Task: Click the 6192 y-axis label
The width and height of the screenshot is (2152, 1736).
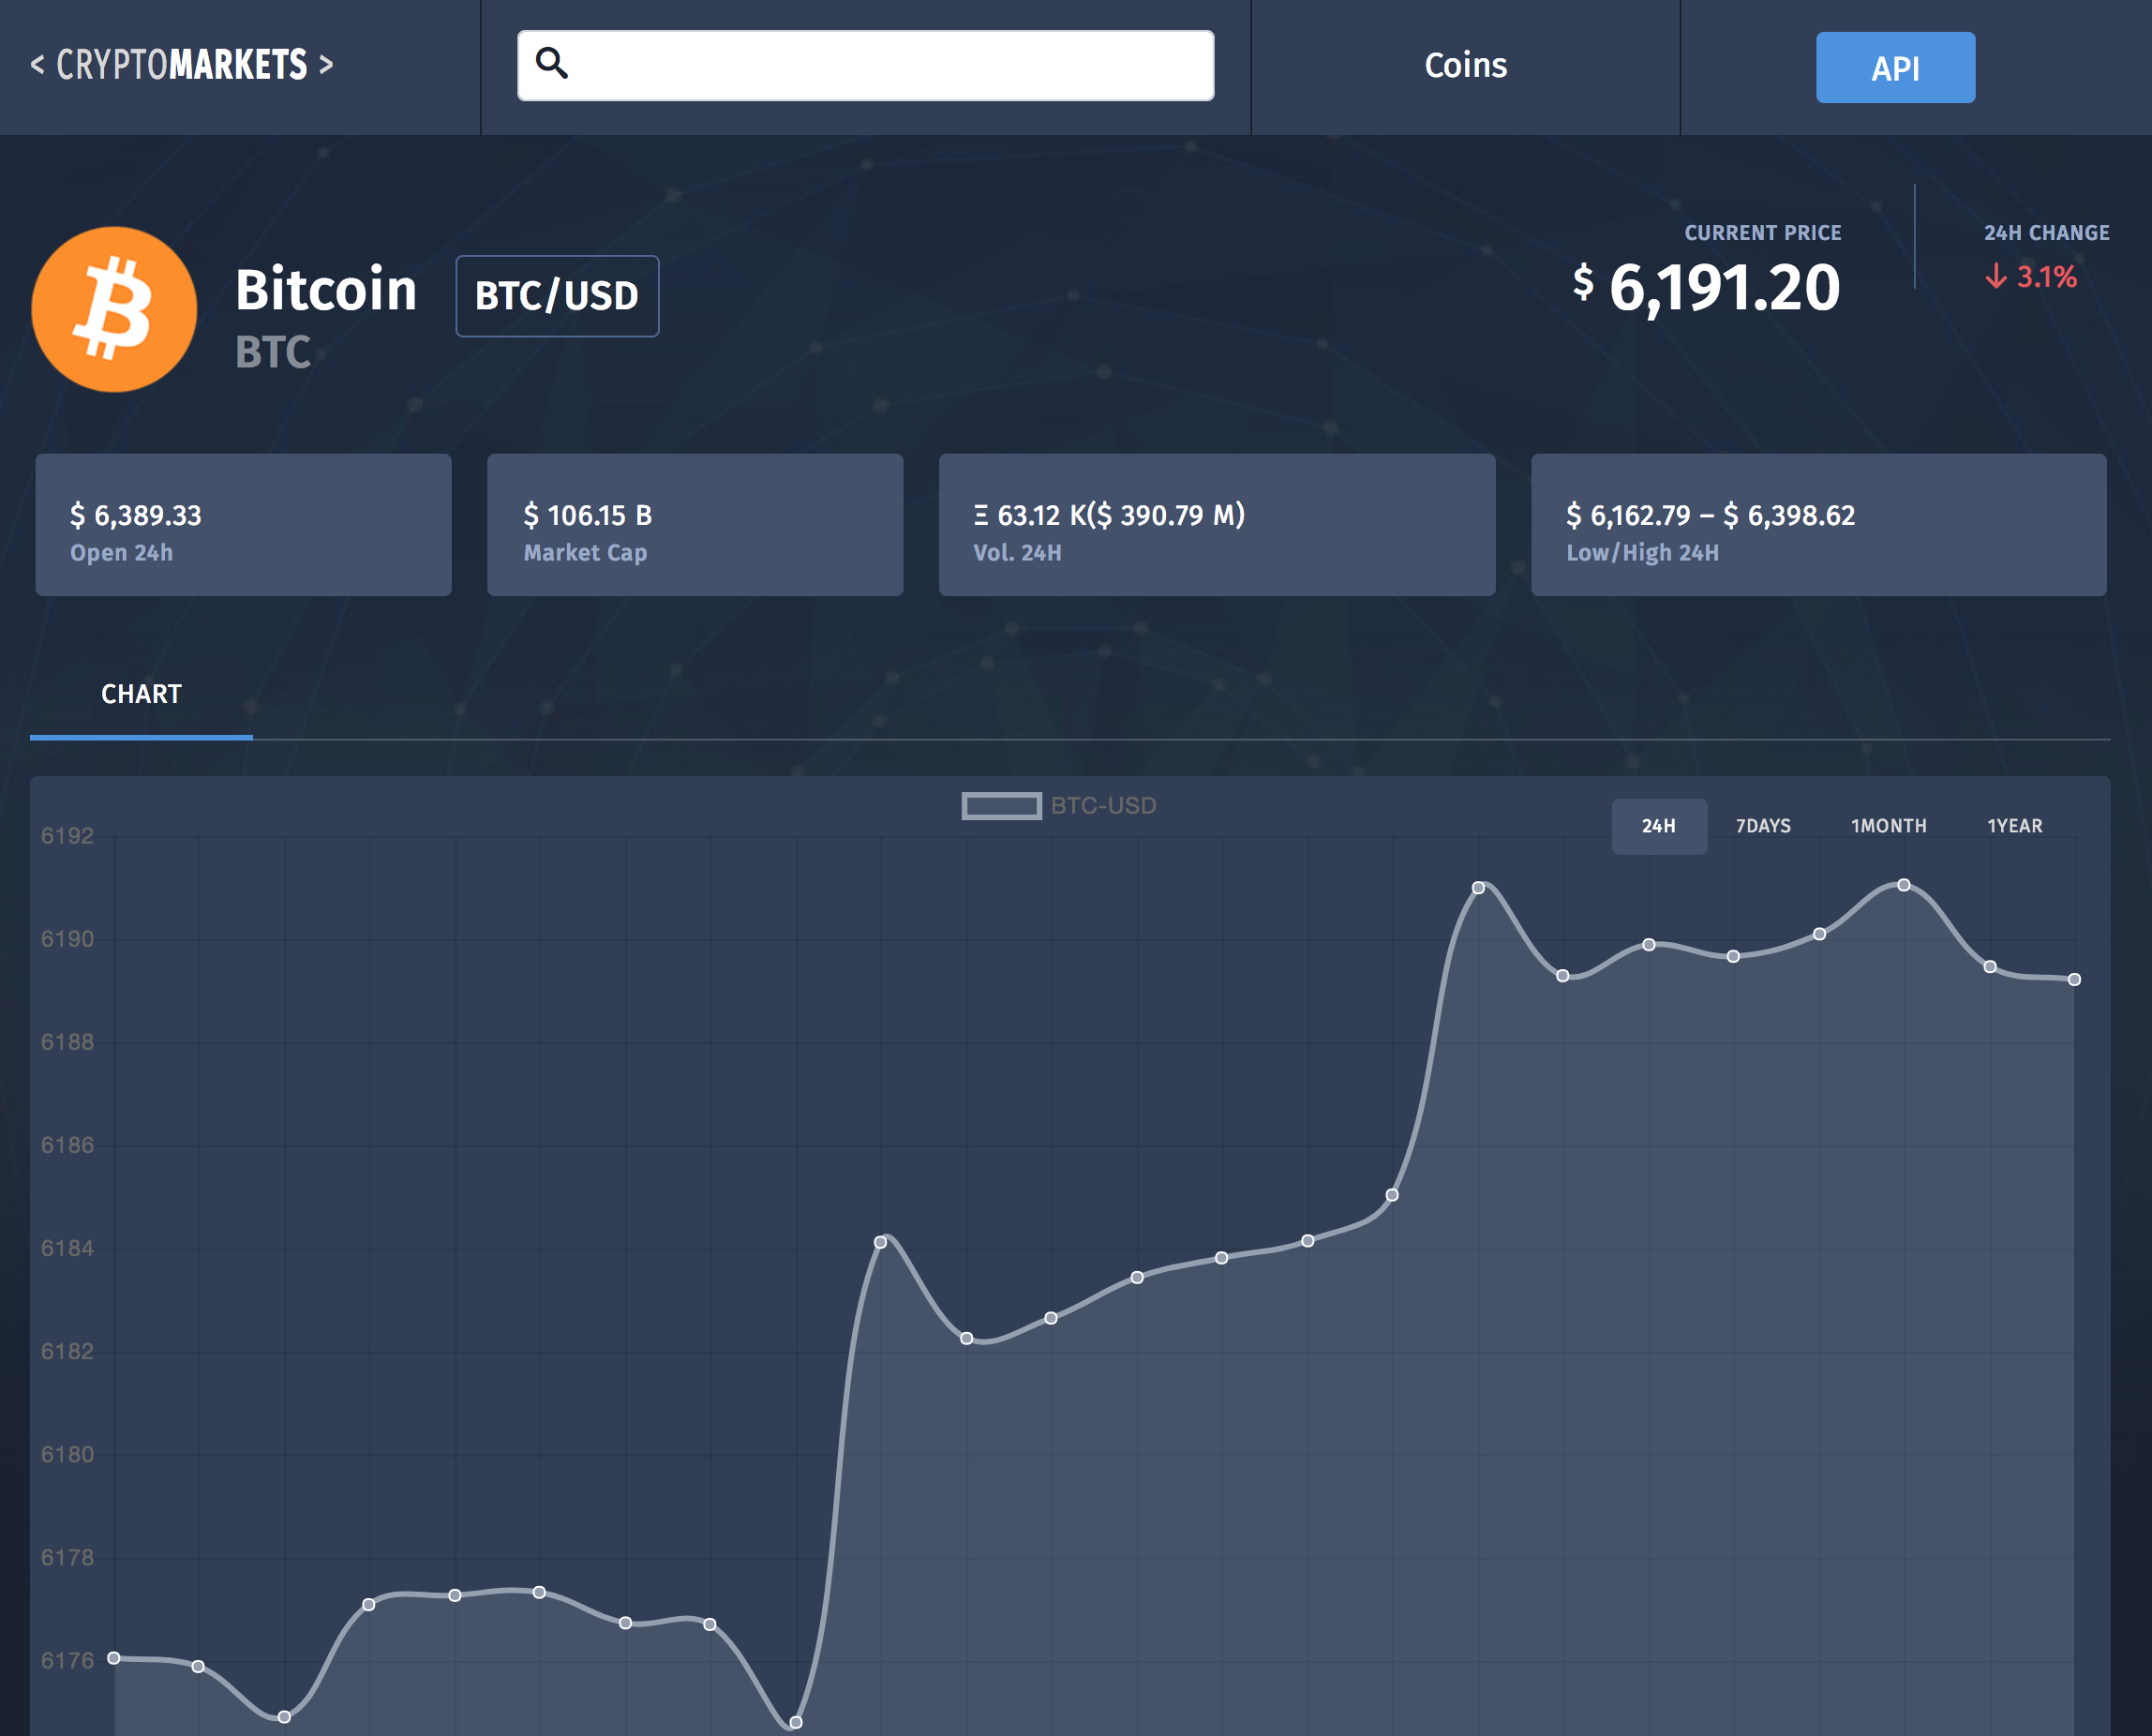Action: pos(67,836)
